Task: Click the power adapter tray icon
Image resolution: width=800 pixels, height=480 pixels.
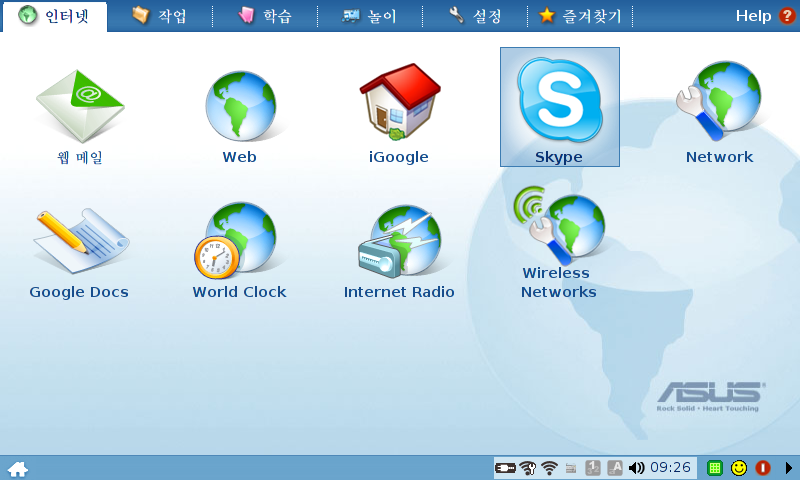Action: 505,467
